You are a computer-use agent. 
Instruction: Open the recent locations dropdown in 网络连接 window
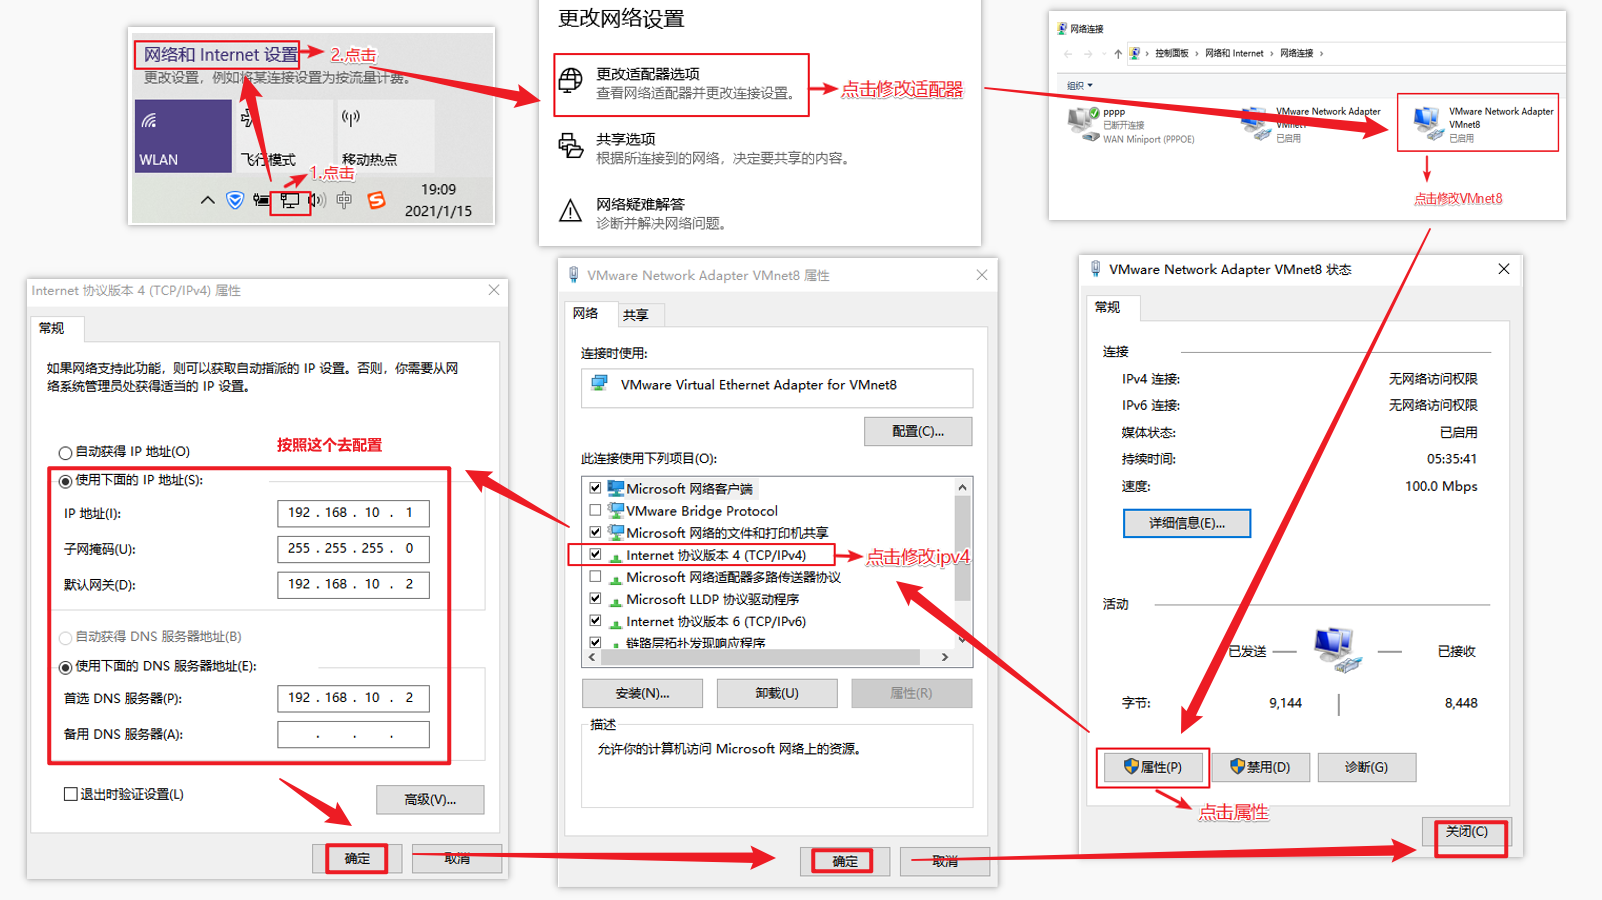point(1104,54)
